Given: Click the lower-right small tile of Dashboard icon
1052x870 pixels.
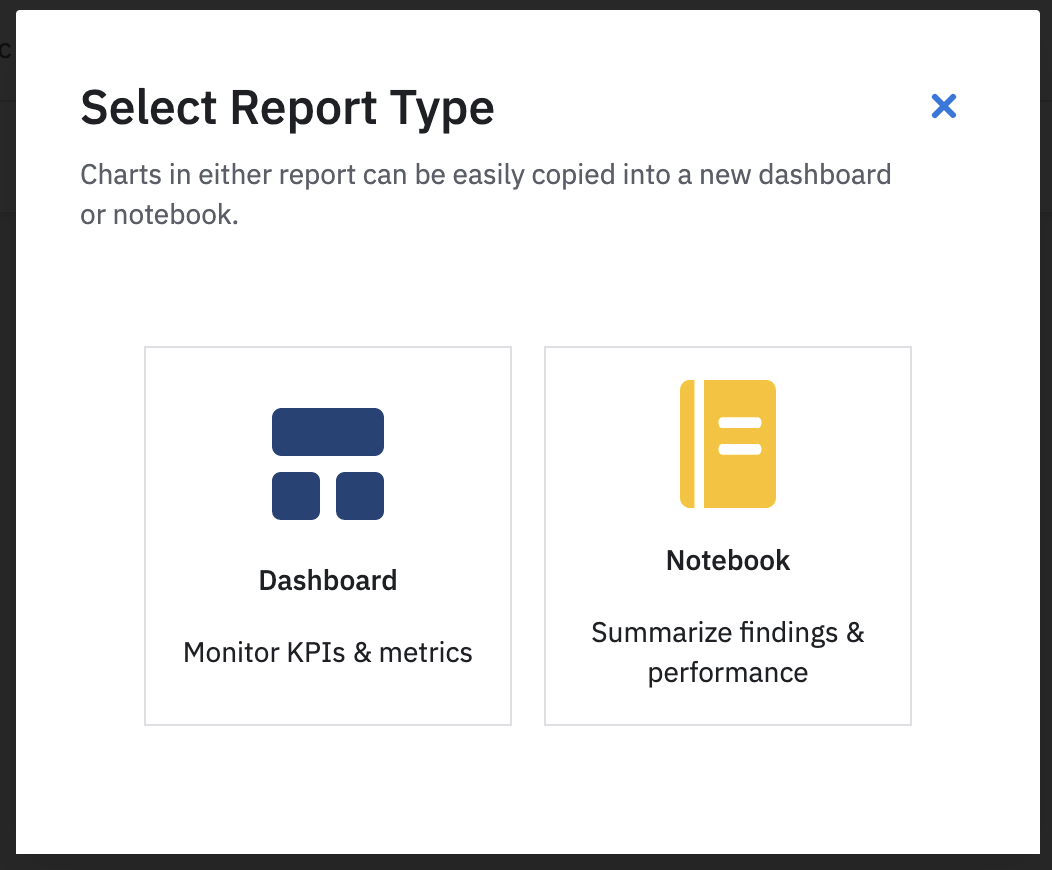Looking at the screenshot, I should (x=360, y=496).
